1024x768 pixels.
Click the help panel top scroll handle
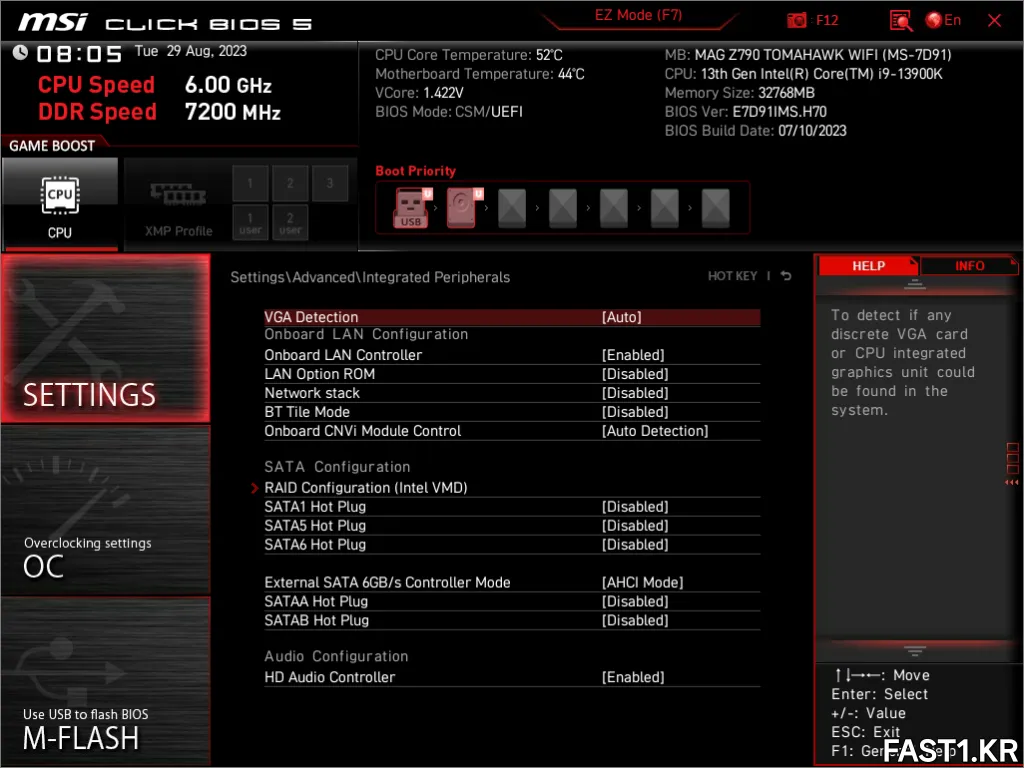pyautogui.click(x=914, y=285)
